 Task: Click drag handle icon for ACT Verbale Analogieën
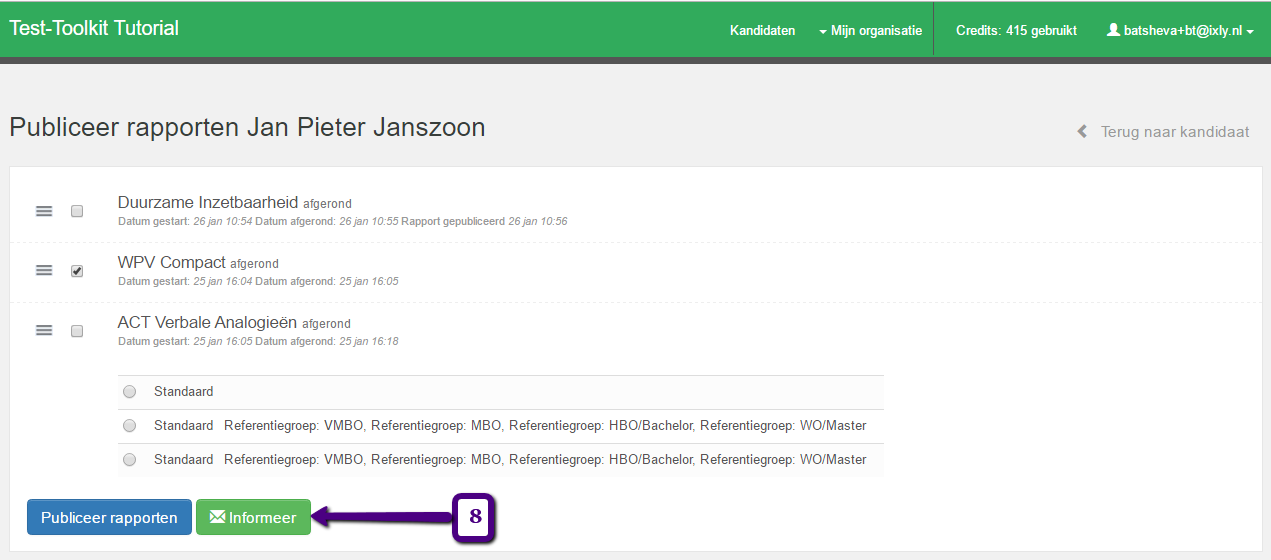[44, 331]
